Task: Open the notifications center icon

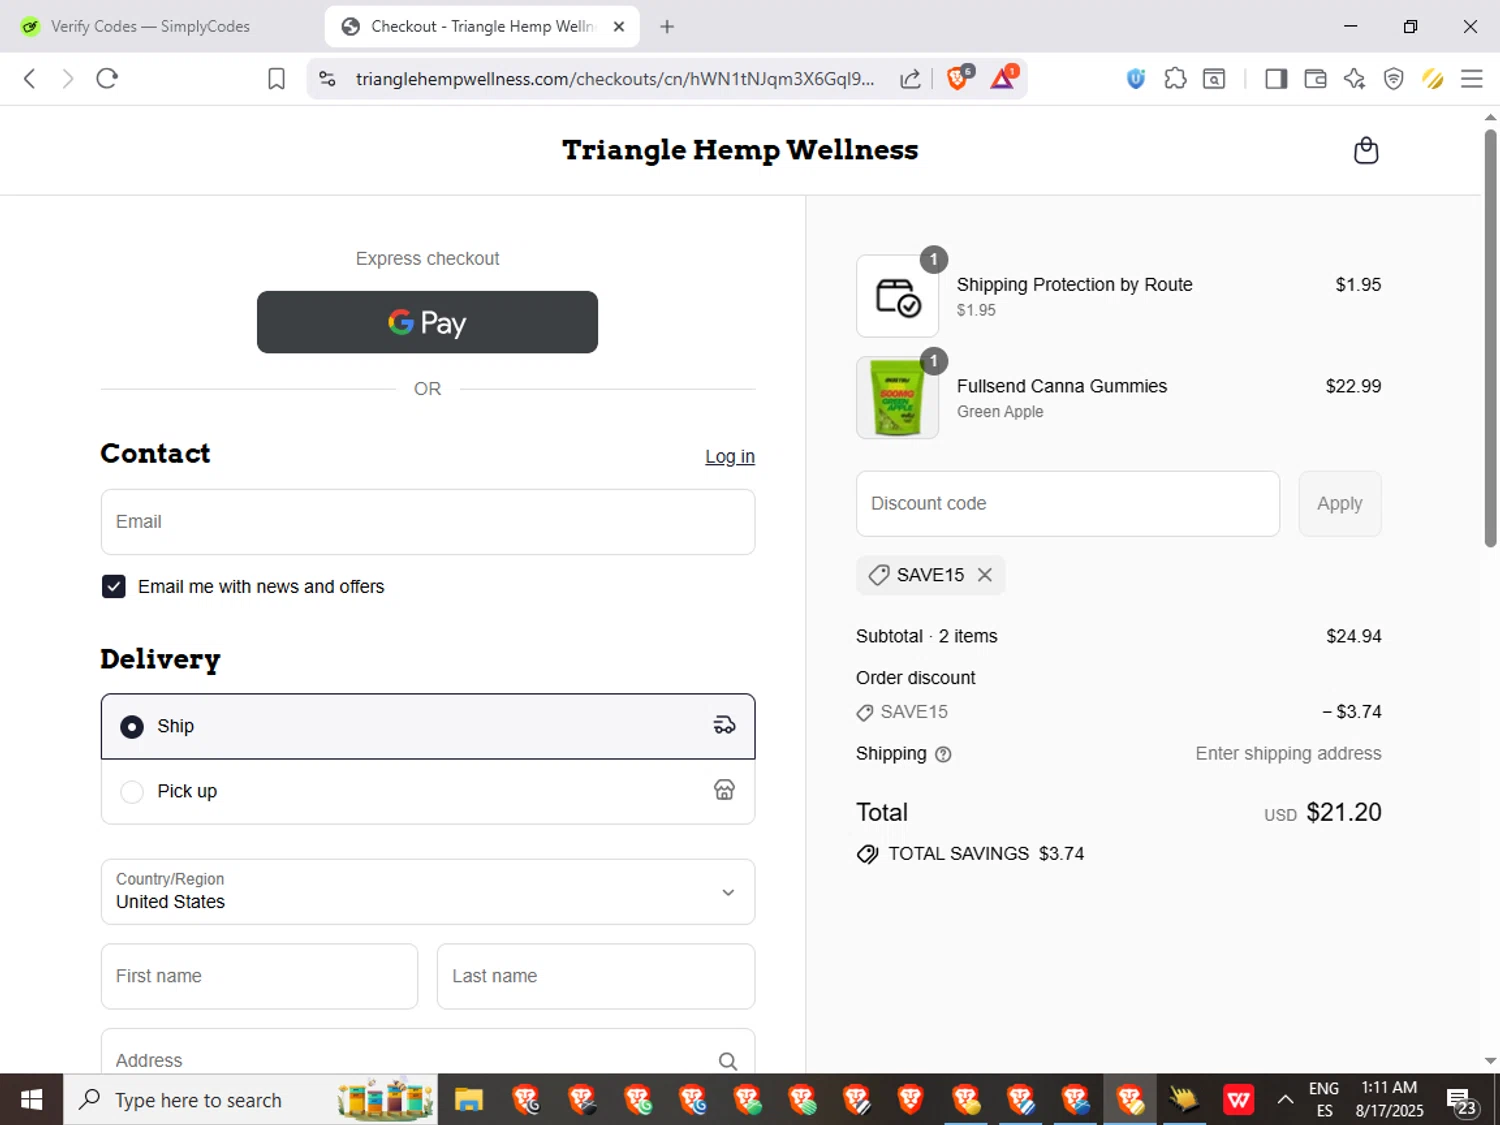Action: [1462, 1101]
